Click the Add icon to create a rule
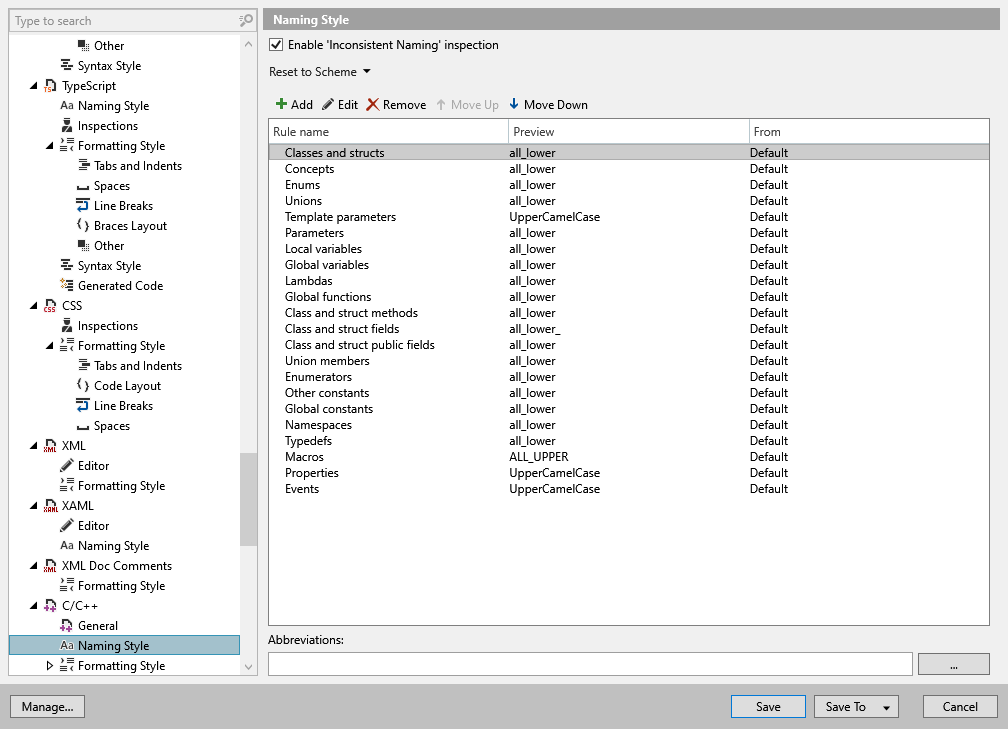This screenshot has height=729, width=1008. pyautogui.click(x=281, y=104)
